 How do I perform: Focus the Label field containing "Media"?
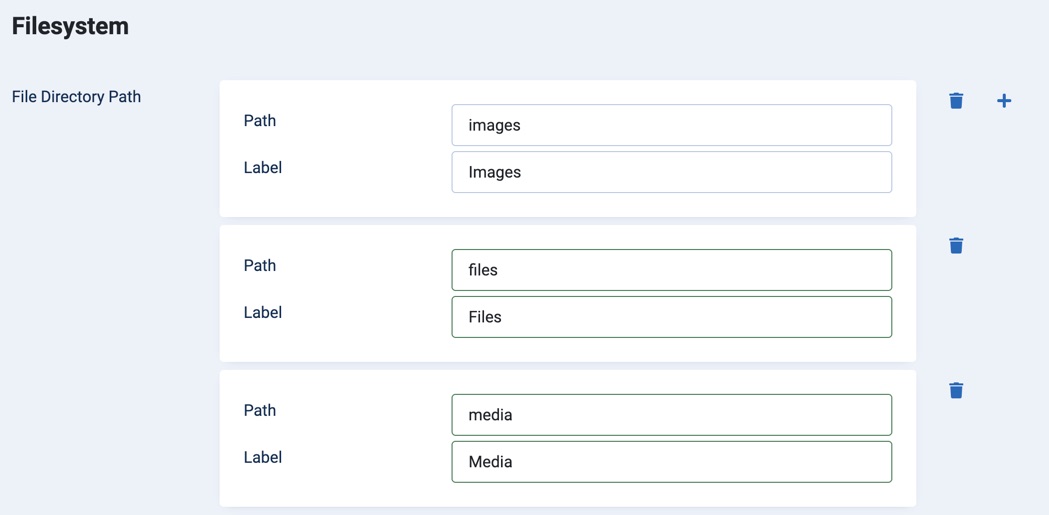(x=671, y=462)
